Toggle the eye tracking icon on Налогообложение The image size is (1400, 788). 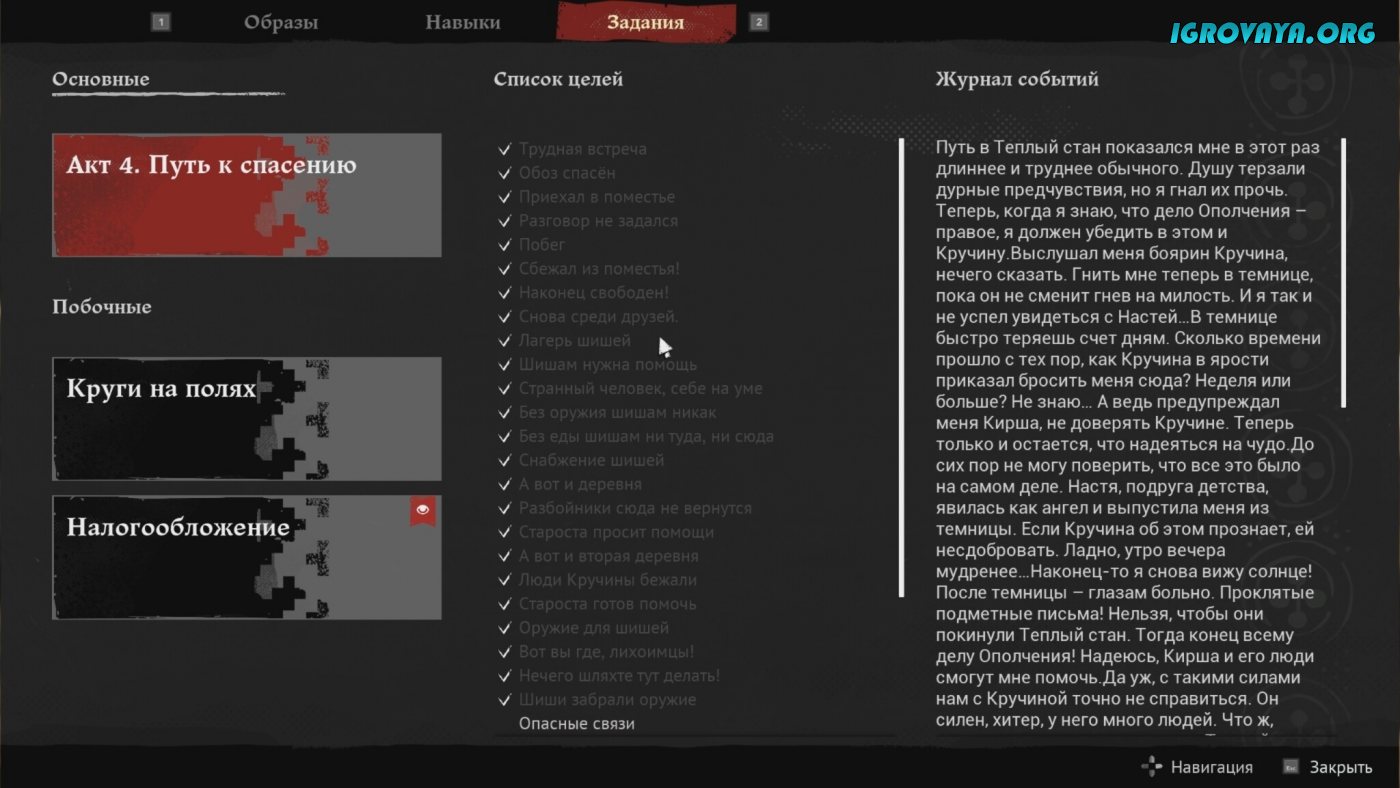click(423, 511)
